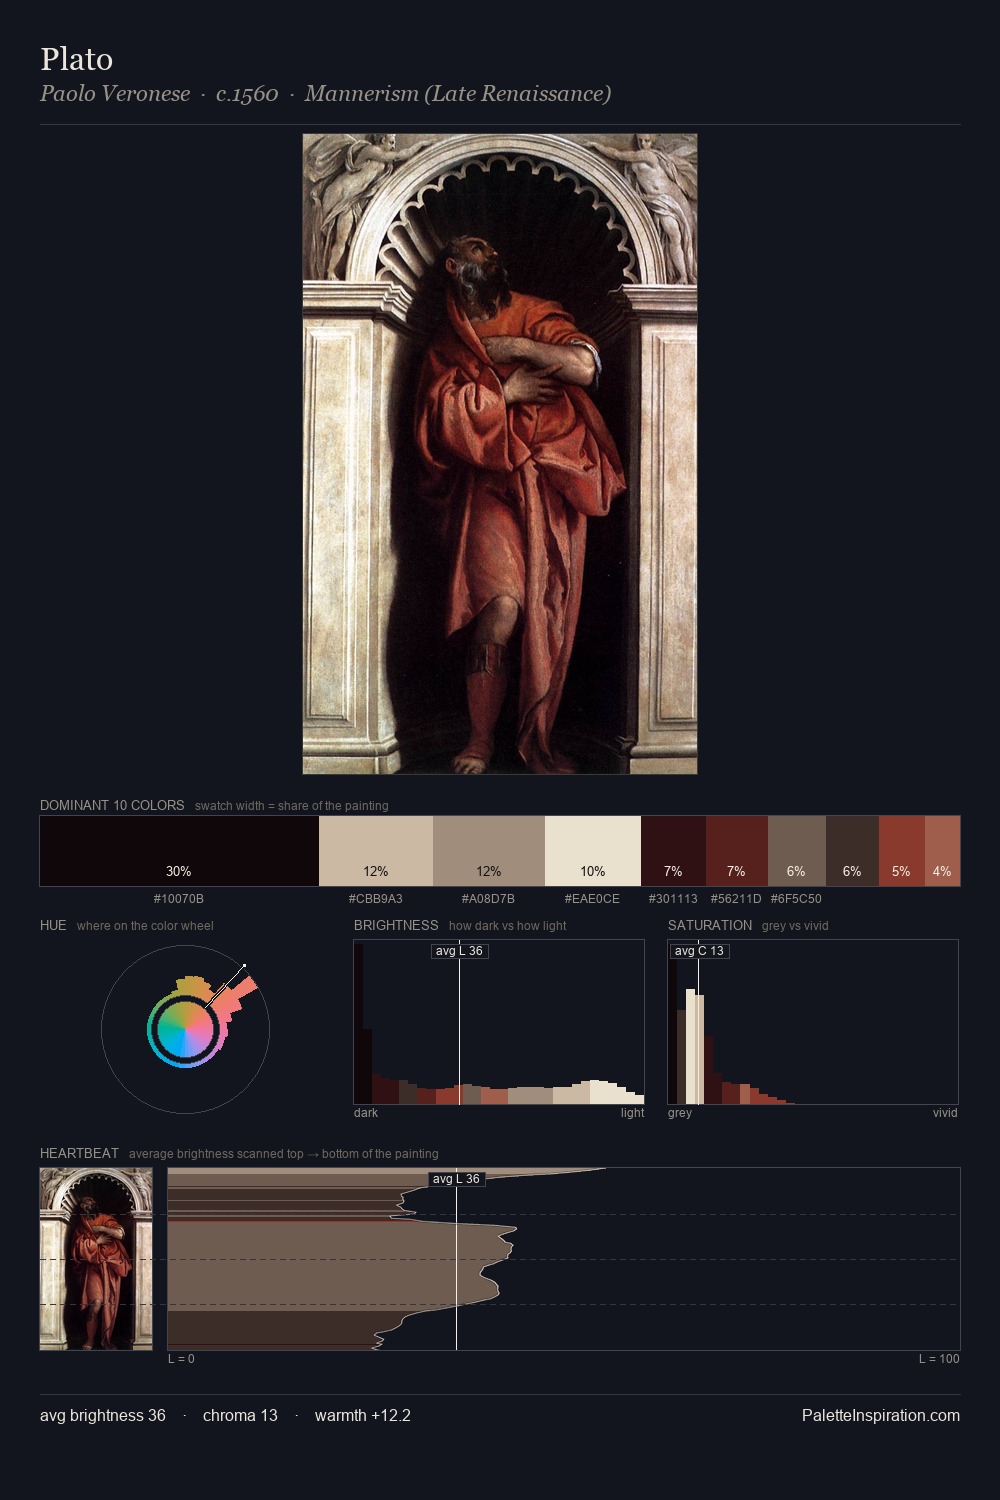The height and width of the screenshot is (1500, 1000).
Task: Select the salmon 4% swatch
Action: coord(942,851)
